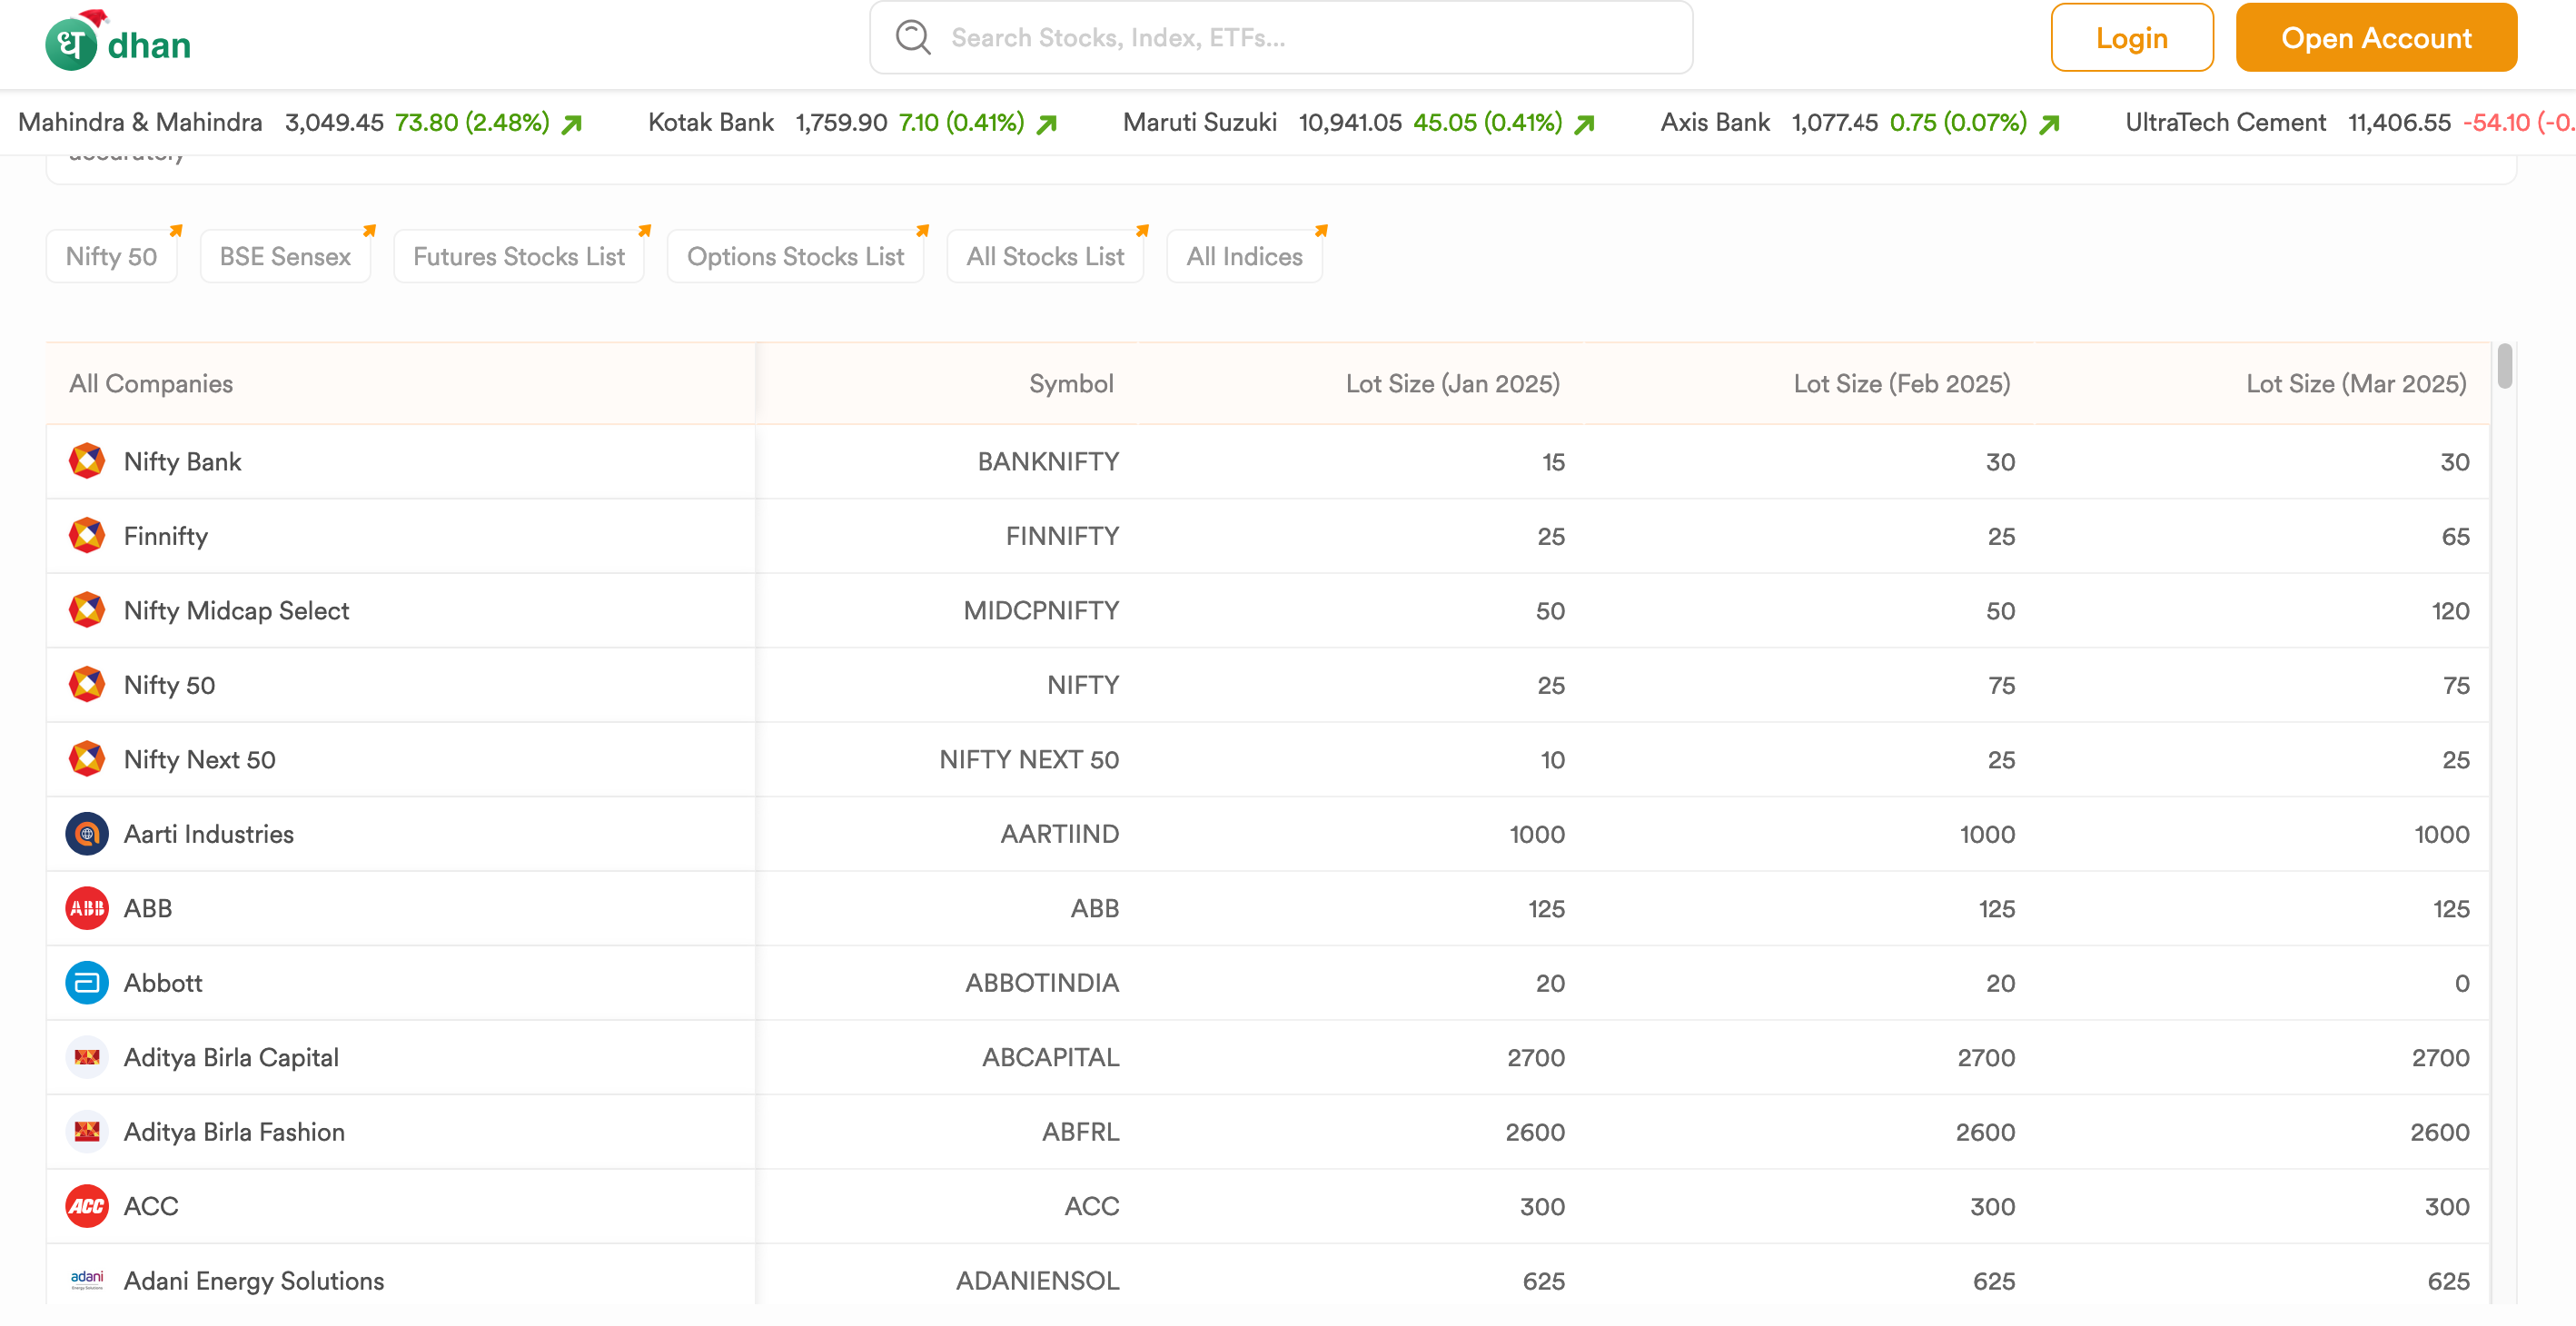2576x1326 pixels.
Task: Click the Adani Energy Solutions logo
Action: [87, 1280]
